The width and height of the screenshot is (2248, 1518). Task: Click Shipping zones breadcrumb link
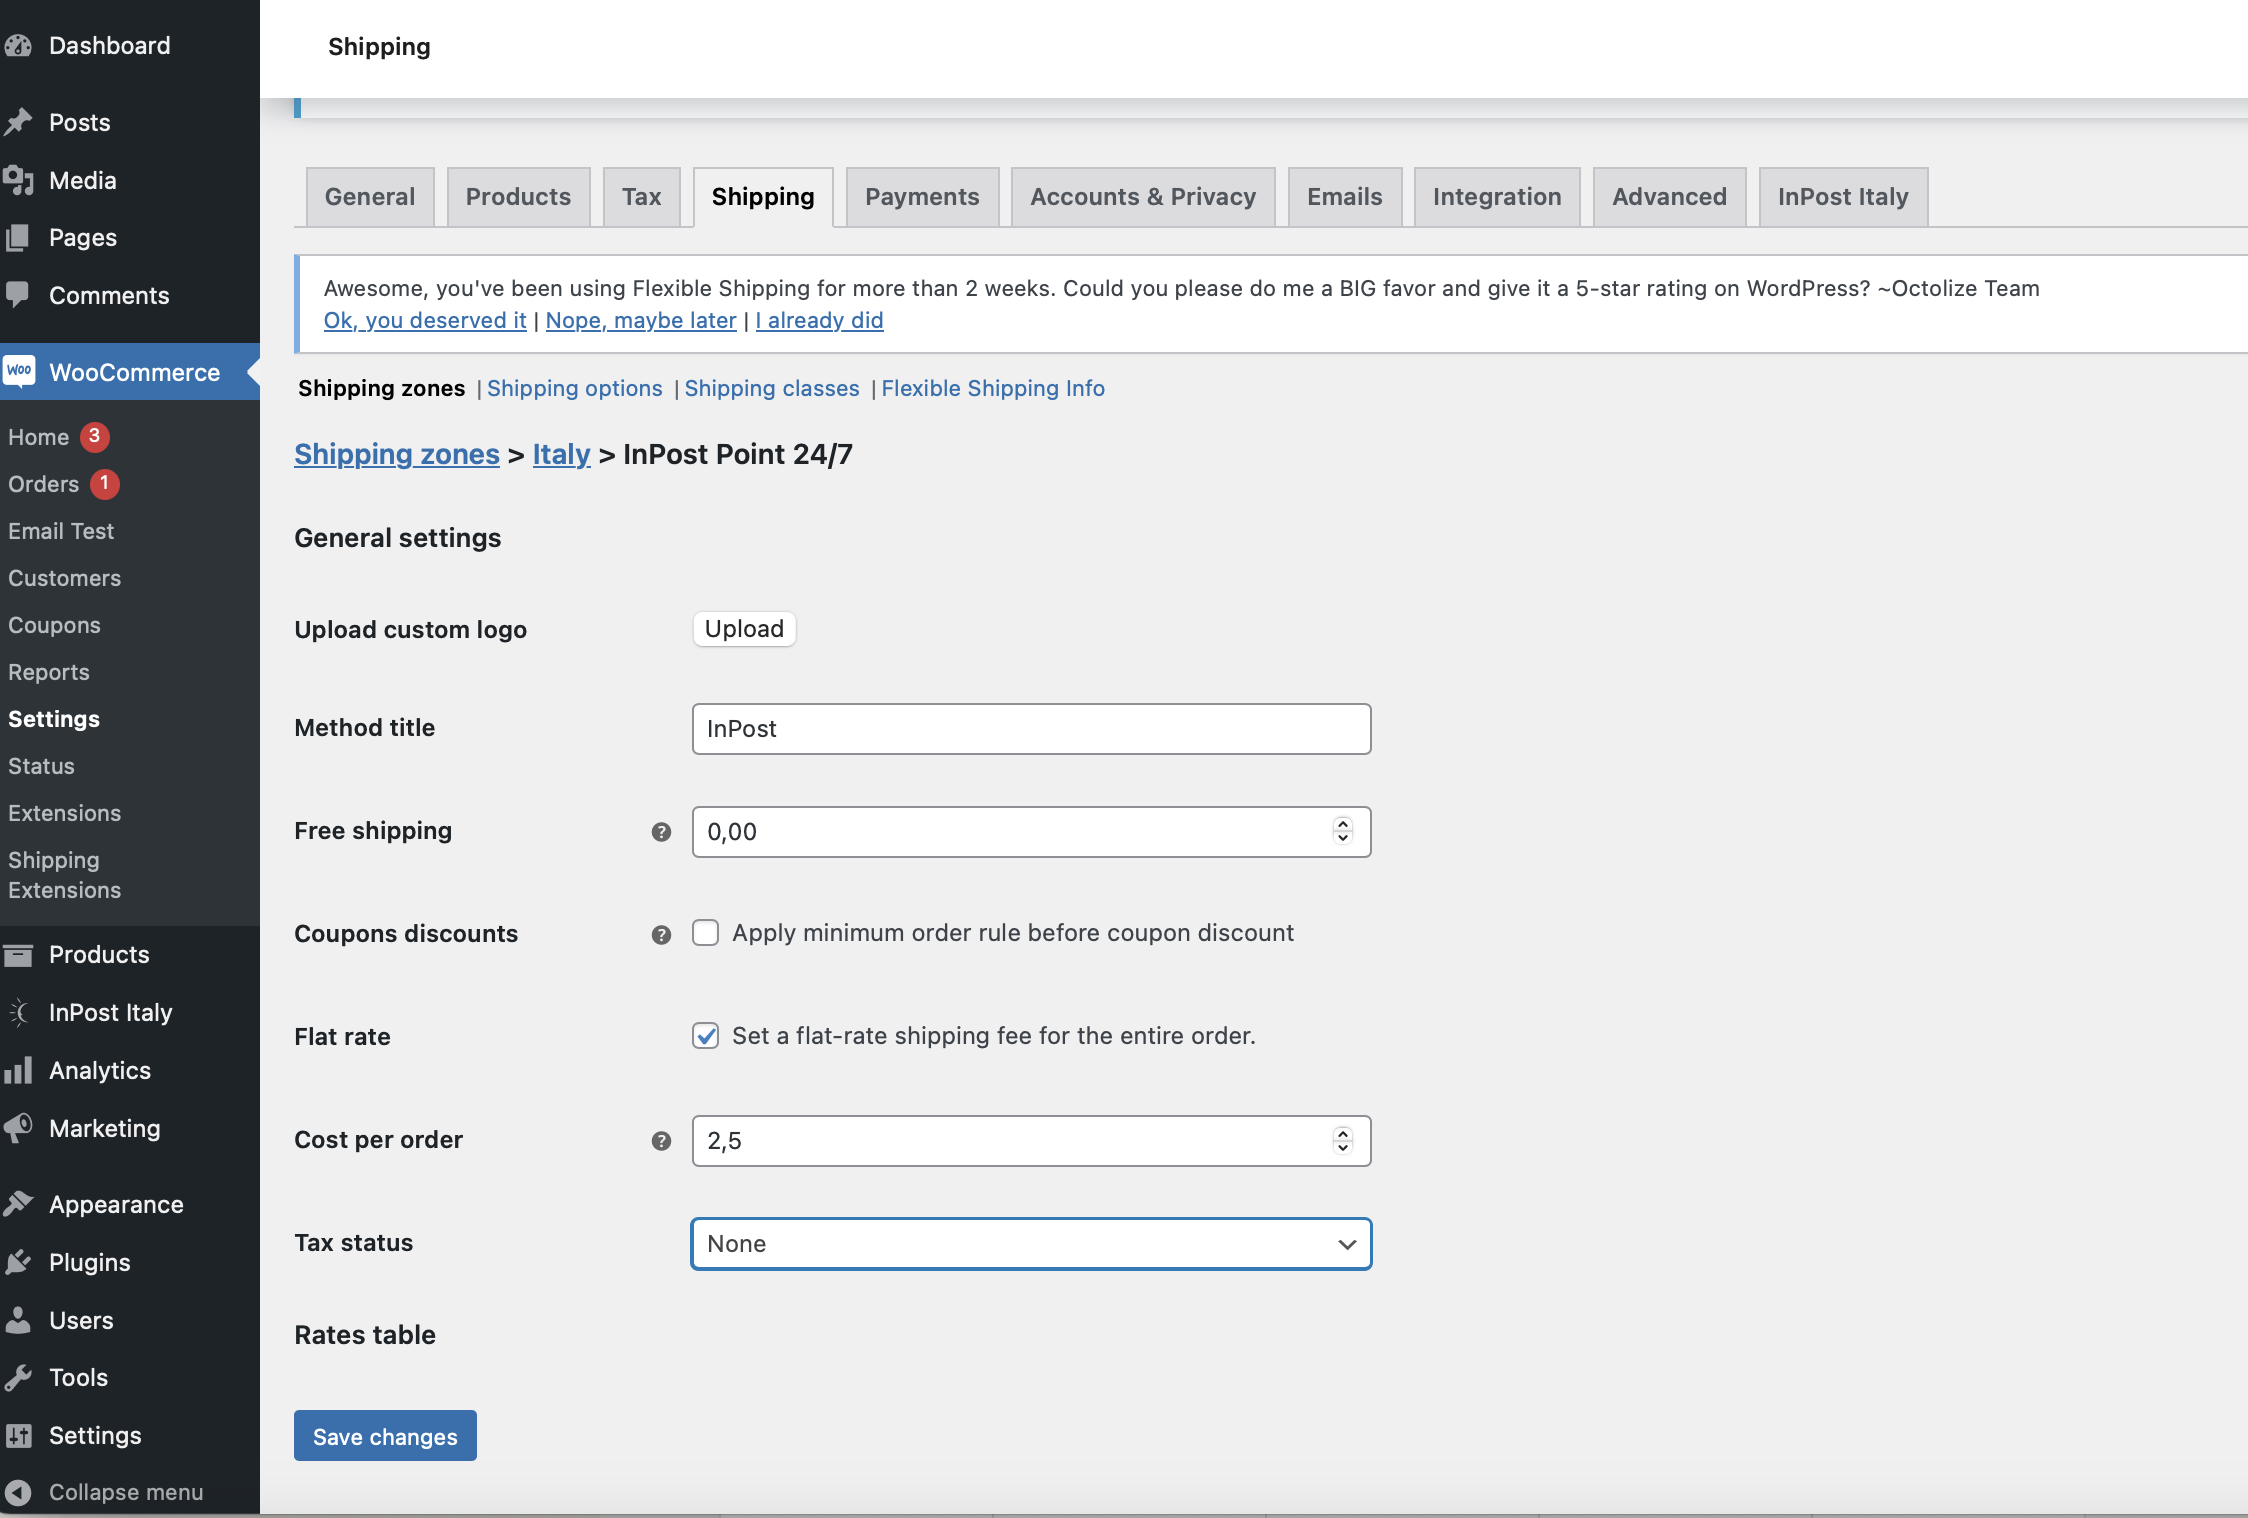[x=397, y=454]
